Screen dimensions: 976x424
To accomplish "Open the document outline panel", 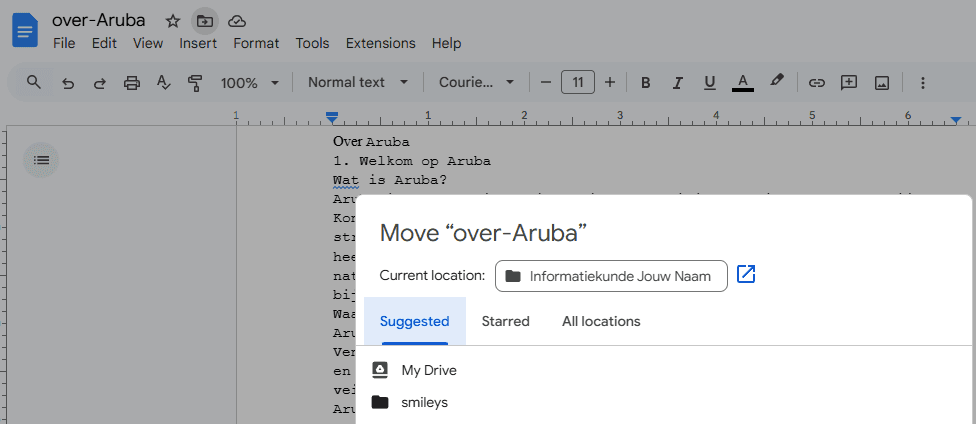I will pyautogui.click(x=41, y=159).
